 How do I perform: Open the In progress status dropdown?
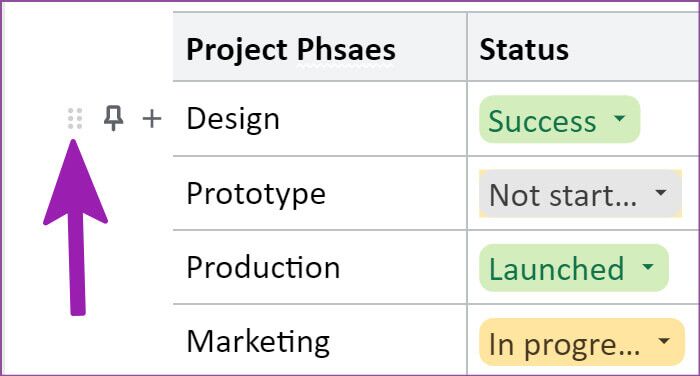[582, 342]
